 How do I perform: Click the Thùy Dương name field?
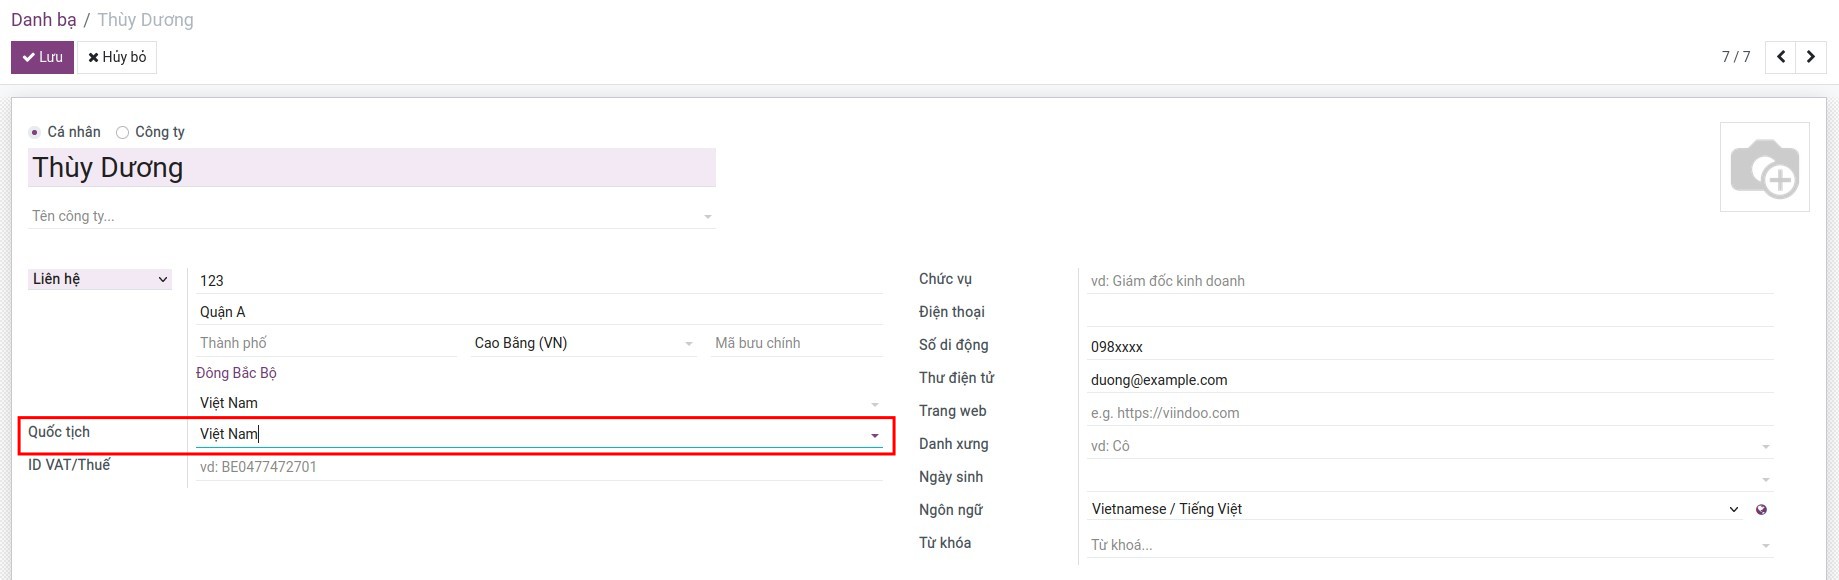[x=370, y=168]
